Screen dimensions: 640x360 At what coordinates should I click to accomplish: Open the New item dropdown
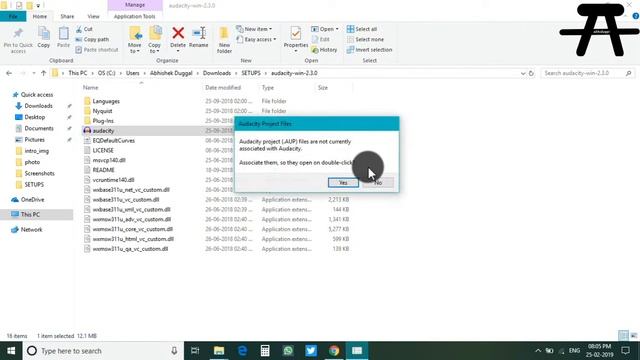254,29
